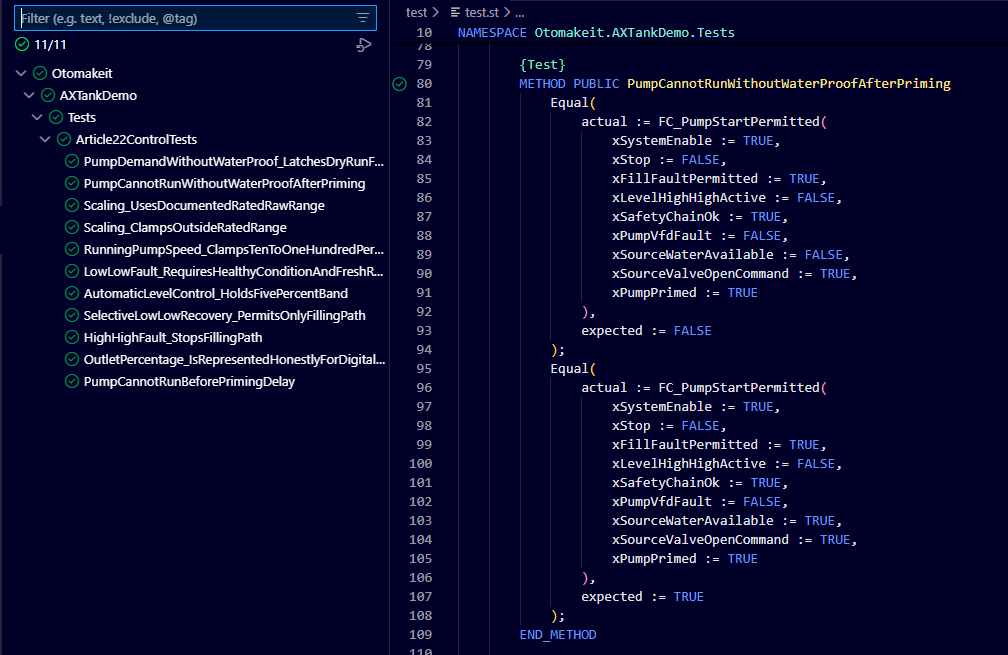Click pass icon of Scaling_ClampsOutsideRatedRange
The image size is (1008, 655).
(72, 227)
